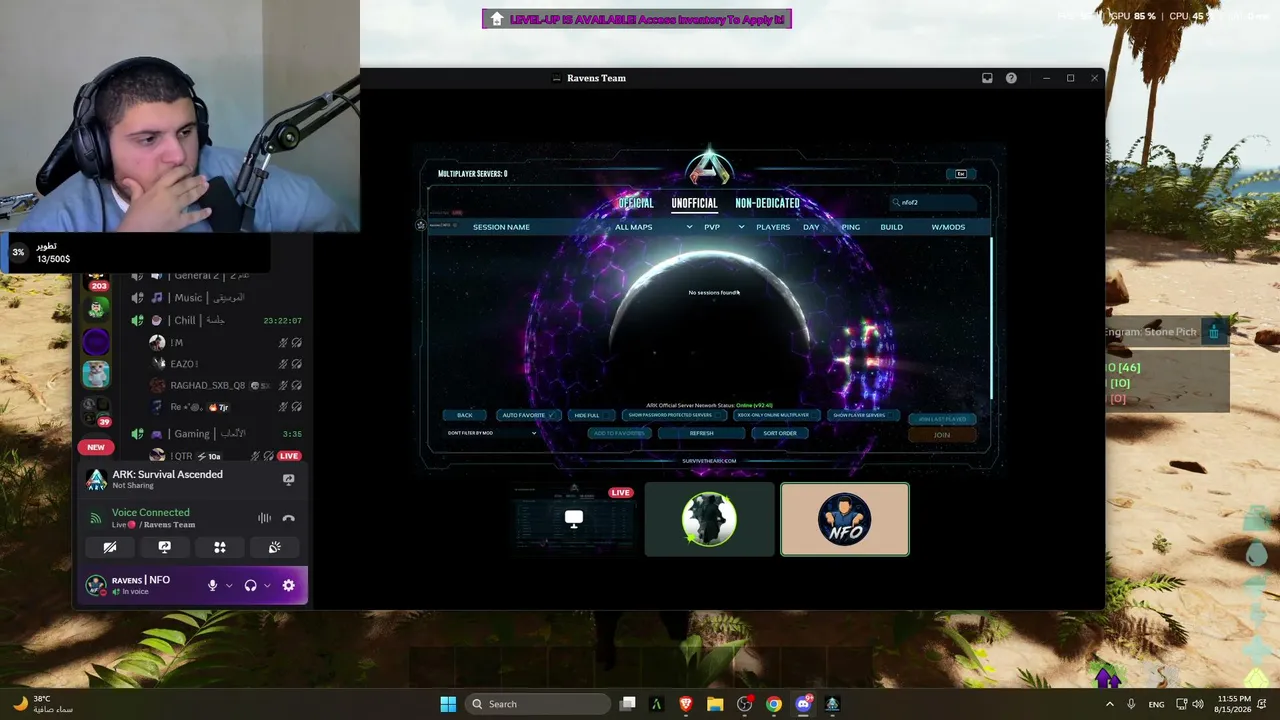Open the purple circle server icon
Screen dimensions: 1280x720
96,343
